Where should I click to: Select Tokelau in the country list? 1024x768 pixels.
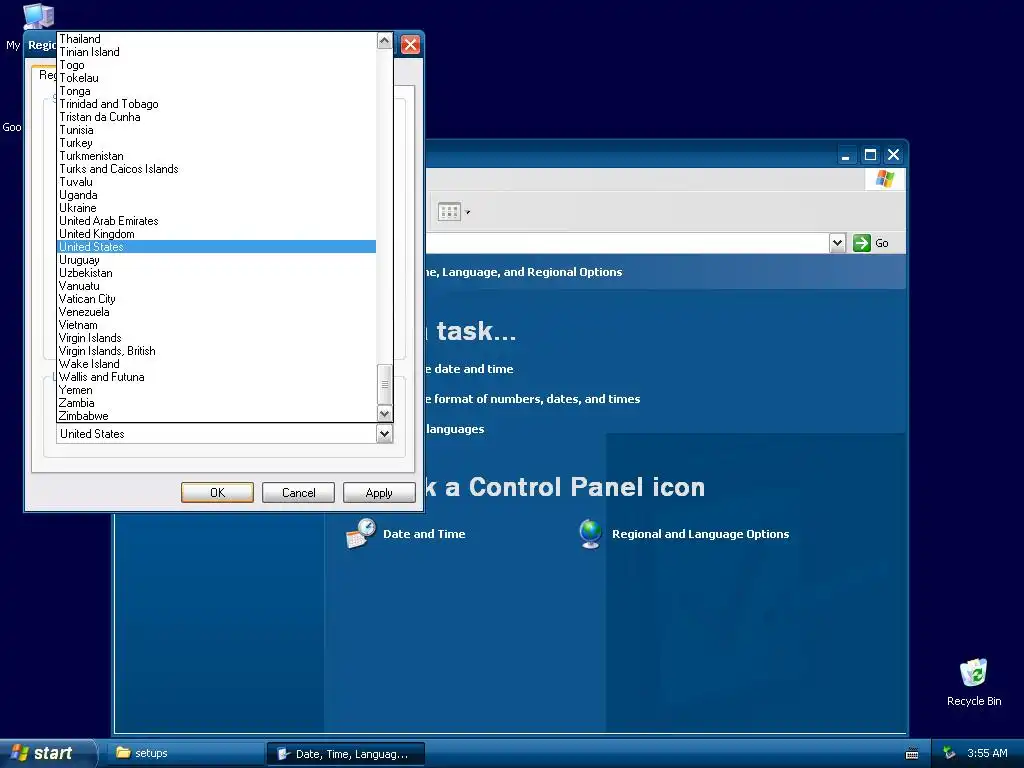pyautogui.click(x=216, y=78)
